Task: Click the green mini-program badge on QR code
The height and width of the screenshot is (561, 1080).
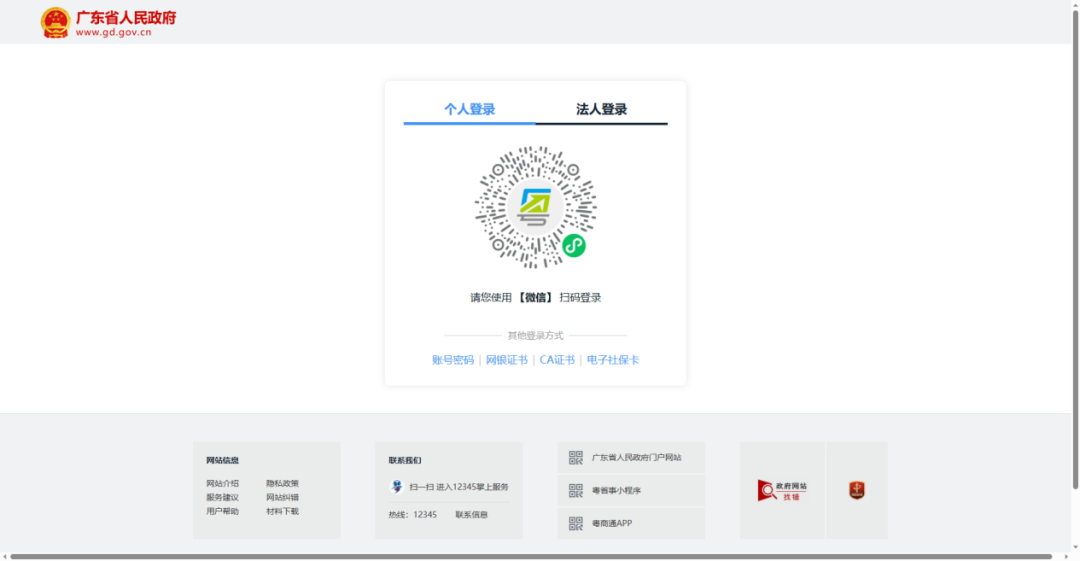Action: tap(574, 245)
